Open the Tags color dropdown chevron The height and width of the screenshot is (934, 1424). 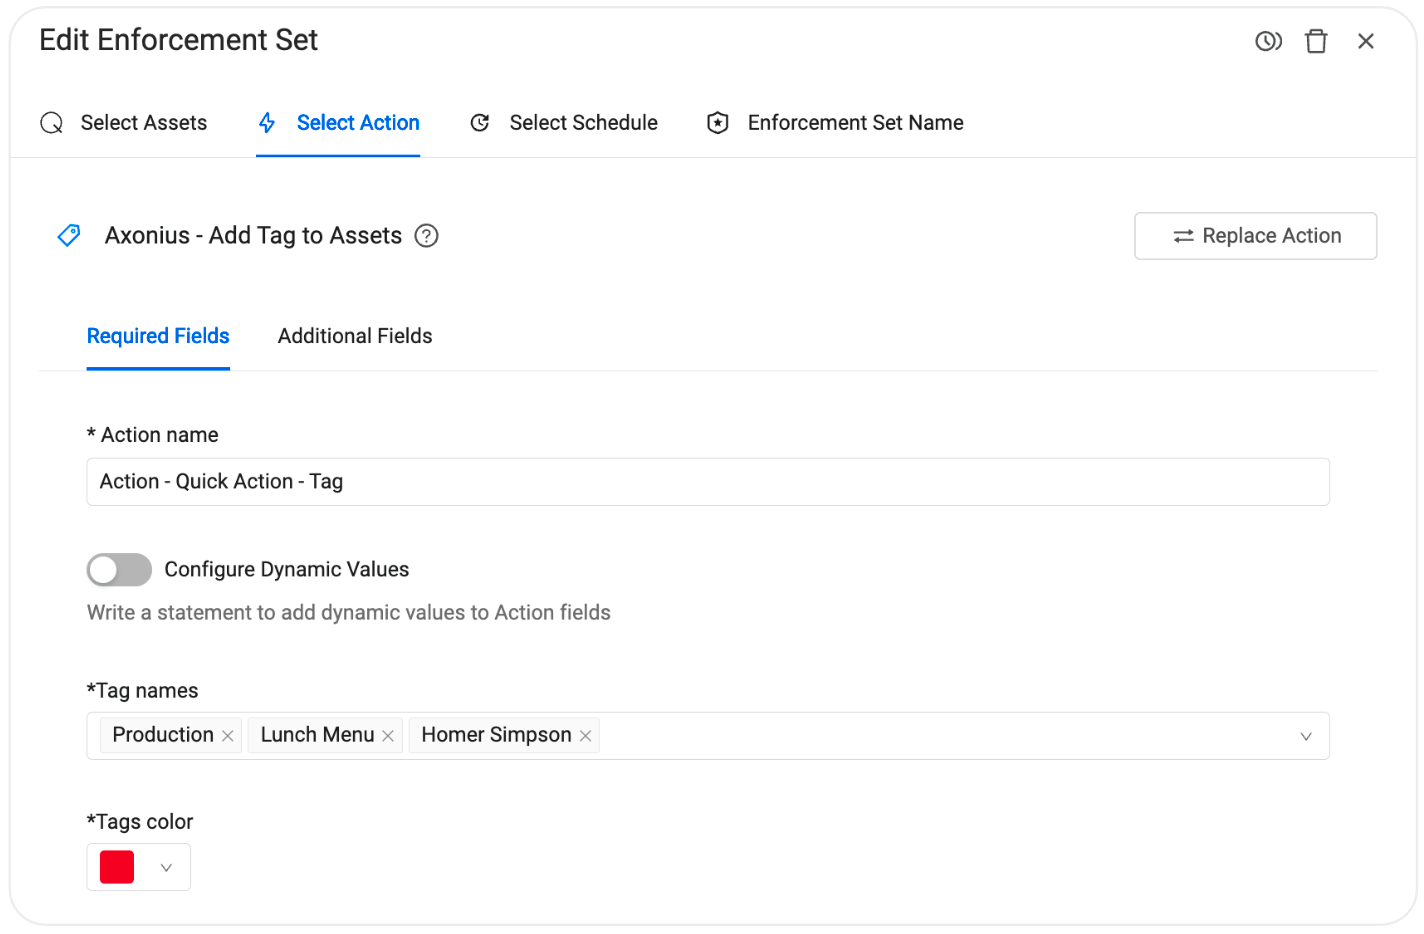(x=167, y=868)
